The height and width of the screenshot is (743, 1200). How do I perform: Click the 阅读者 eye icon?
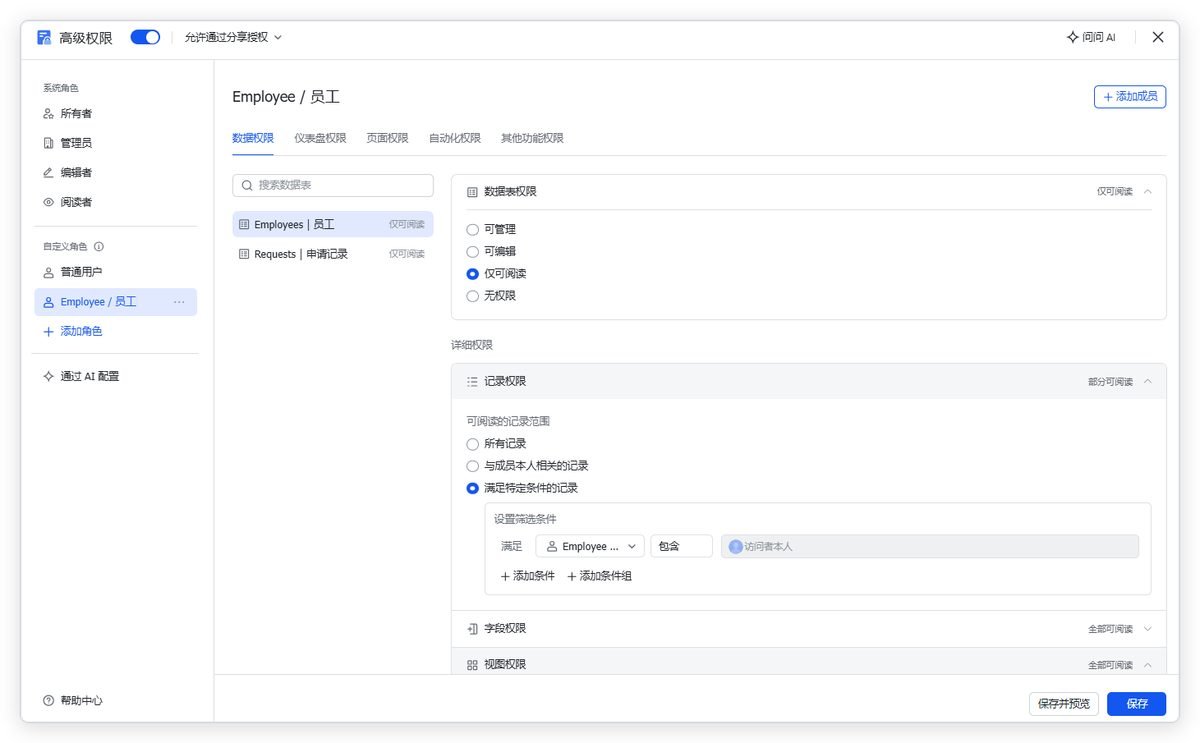(48, 202)
